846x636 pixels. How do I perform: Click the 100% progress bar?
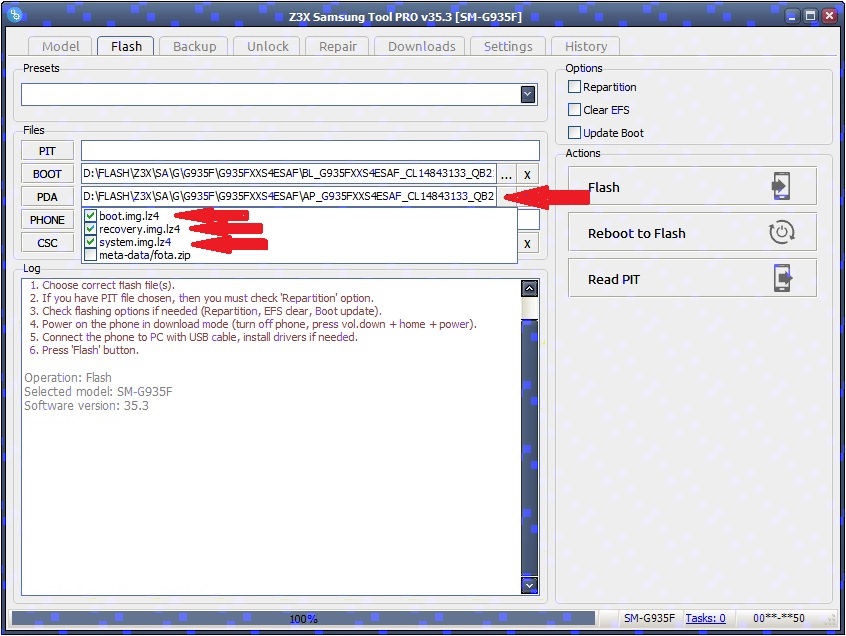point(303,618)
